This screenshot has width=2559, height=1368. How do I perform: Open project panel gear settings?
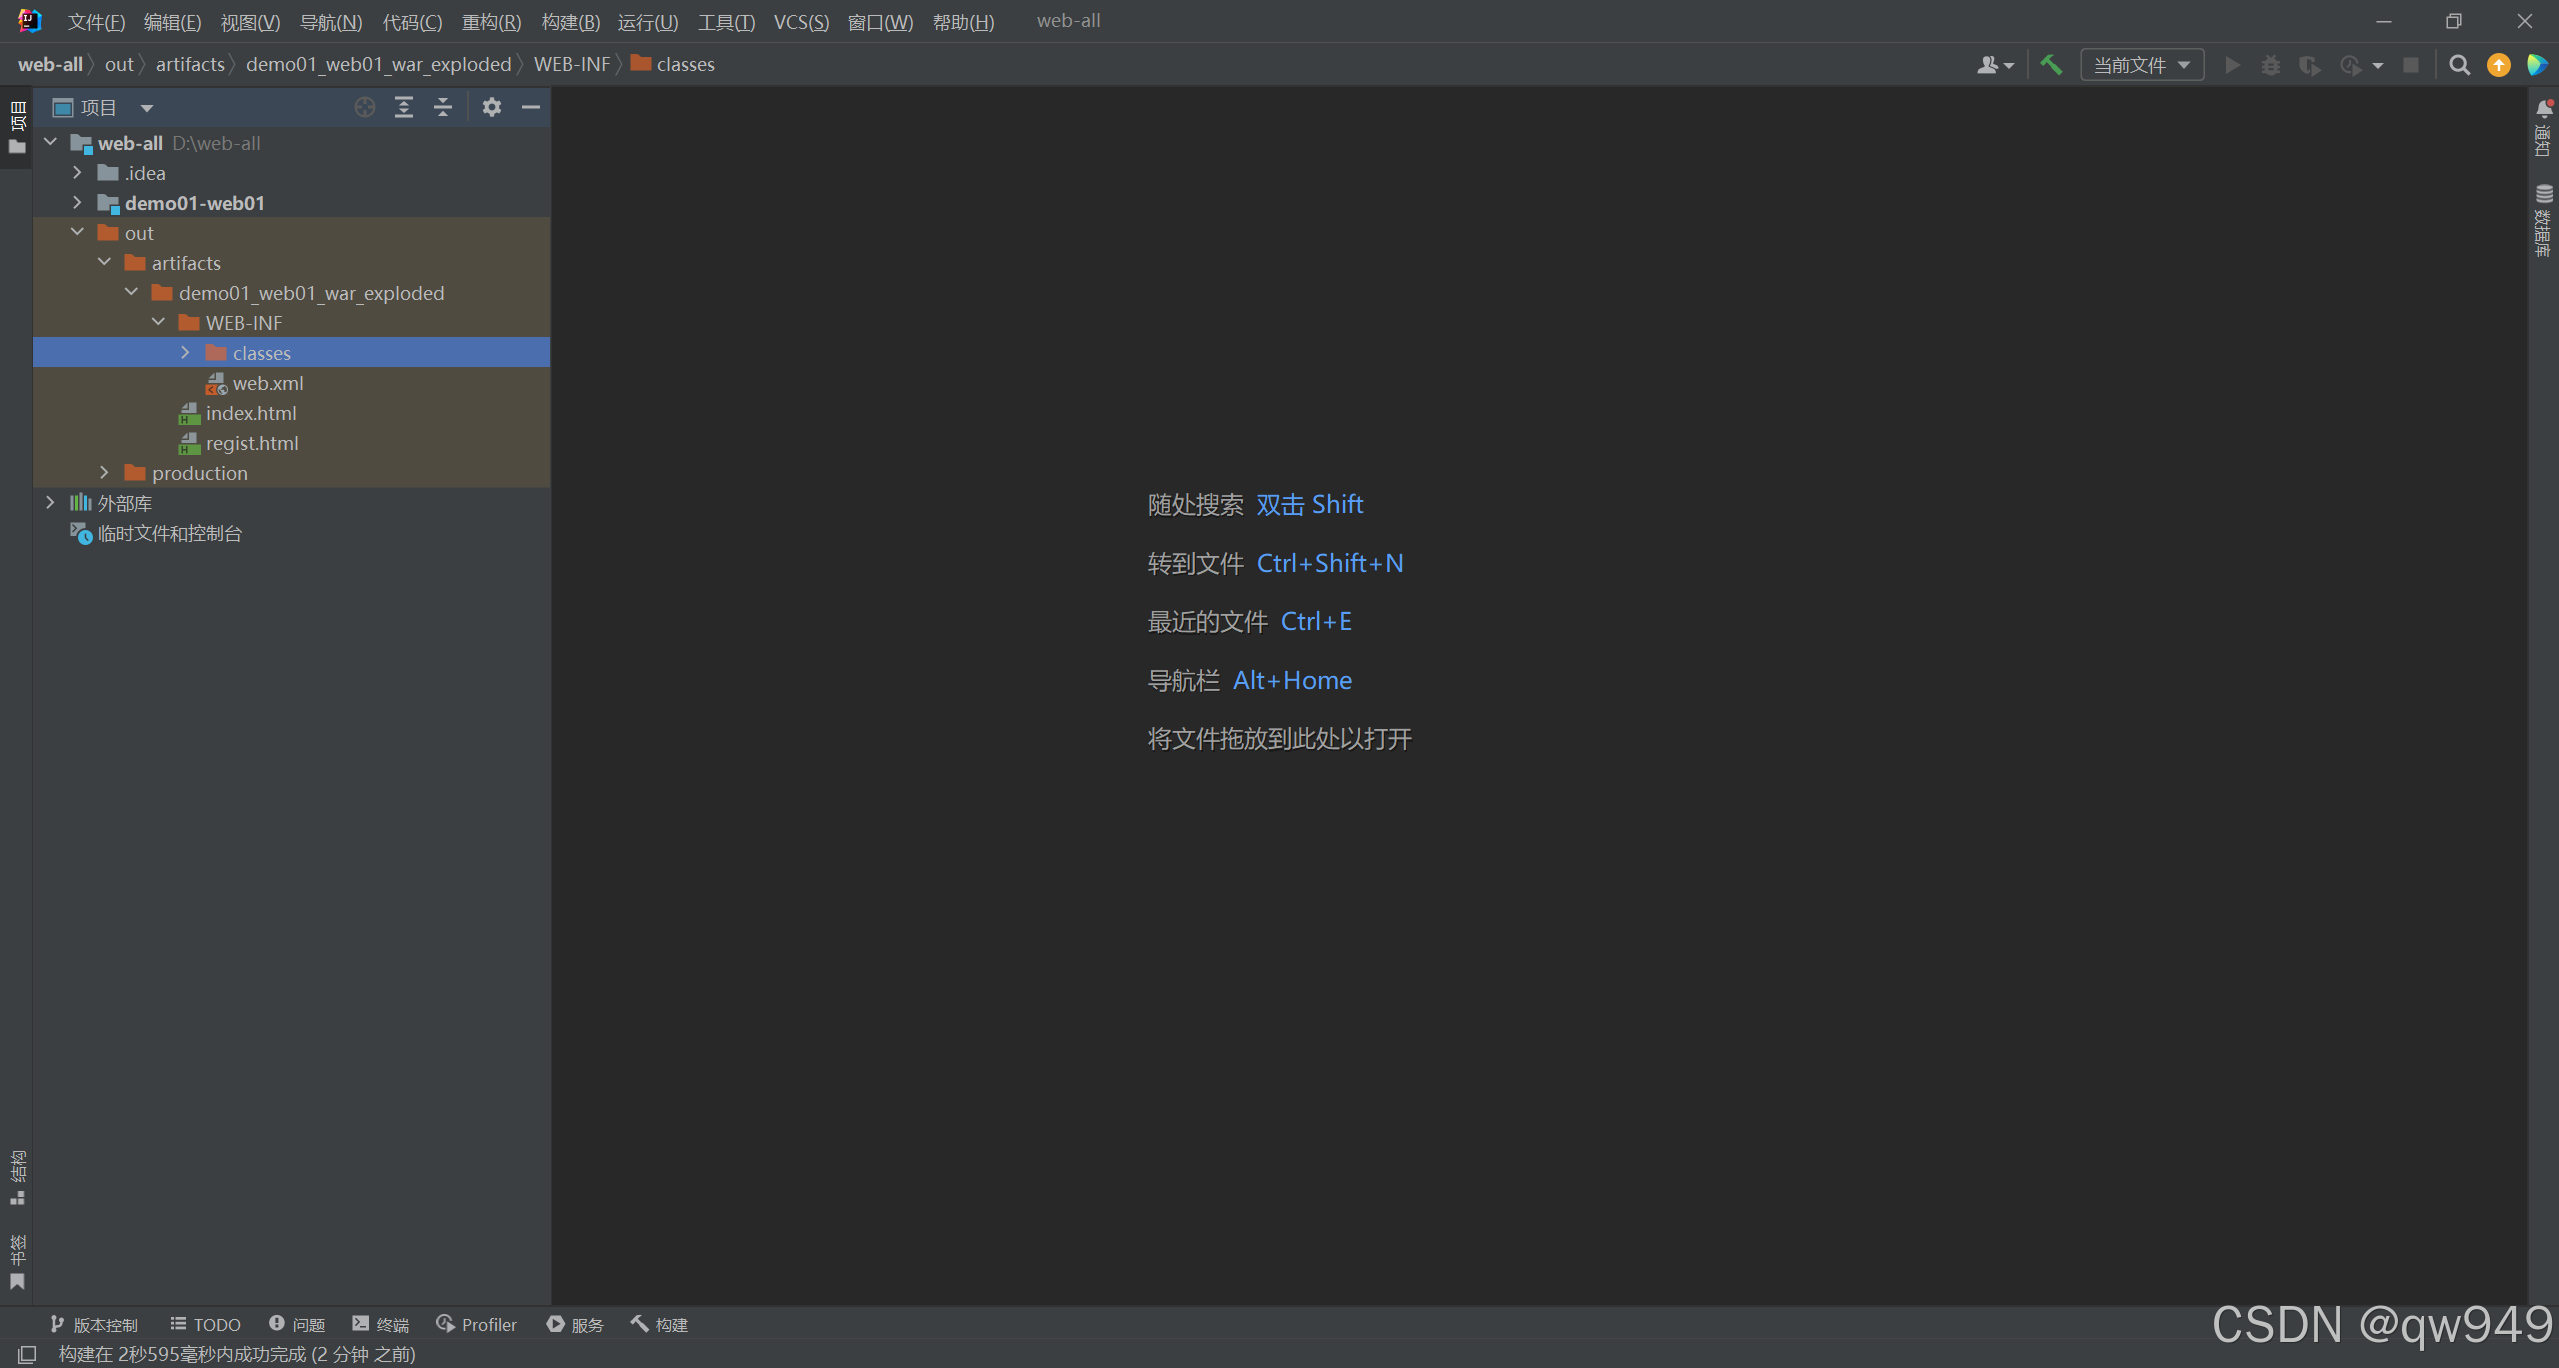point(491,107)
